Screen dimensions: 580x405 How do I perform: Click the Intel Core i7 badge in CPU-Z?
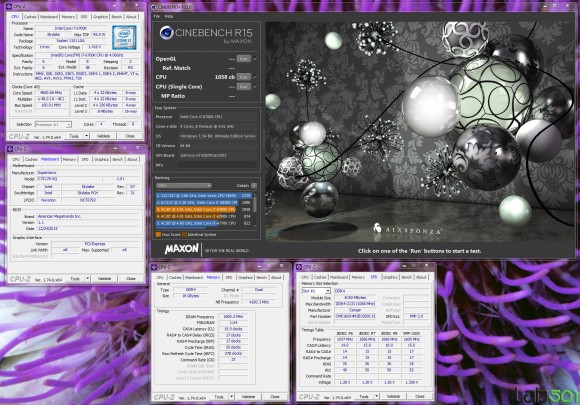(124, 37)
